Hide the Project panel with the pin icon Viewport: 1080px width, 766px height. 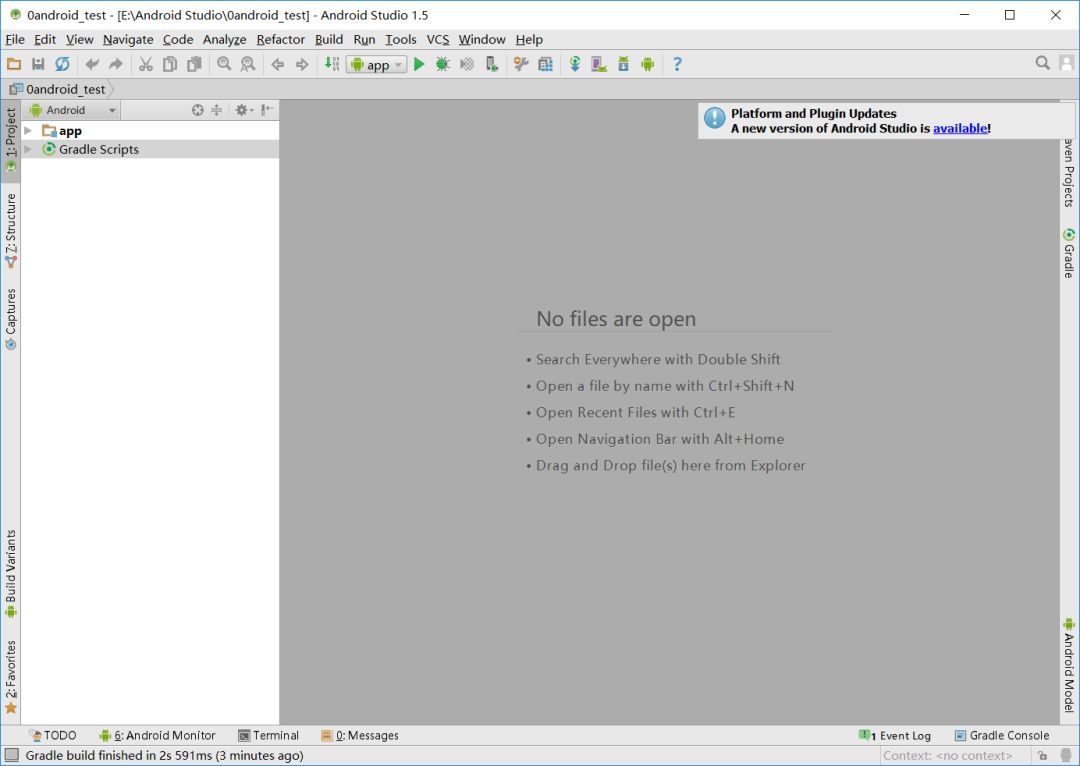(x=267, y=110)
